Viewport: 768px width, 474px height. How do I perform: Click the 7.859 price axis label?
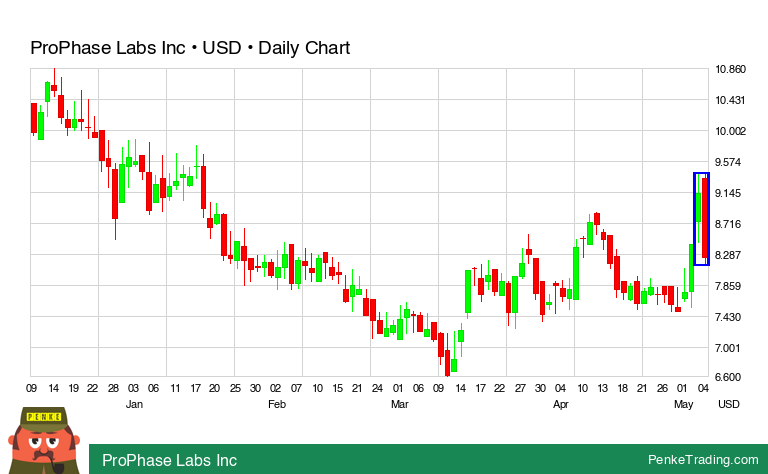728,286
